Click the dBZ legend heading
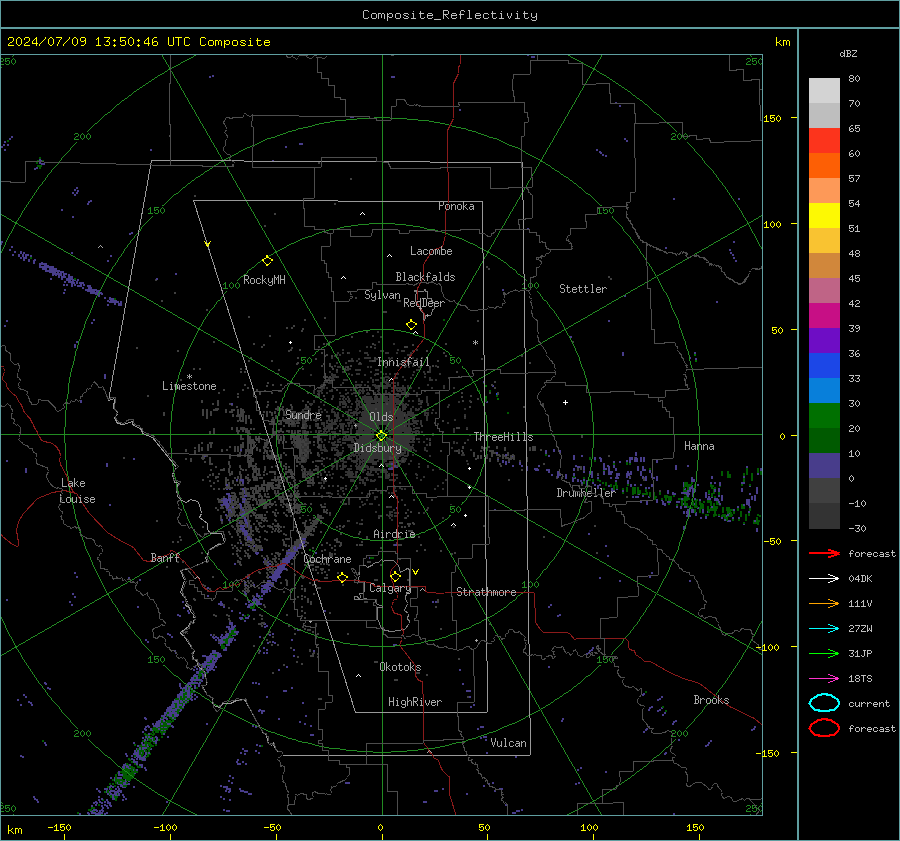Viewport: 900px width, 841px height. pos(848,53)
